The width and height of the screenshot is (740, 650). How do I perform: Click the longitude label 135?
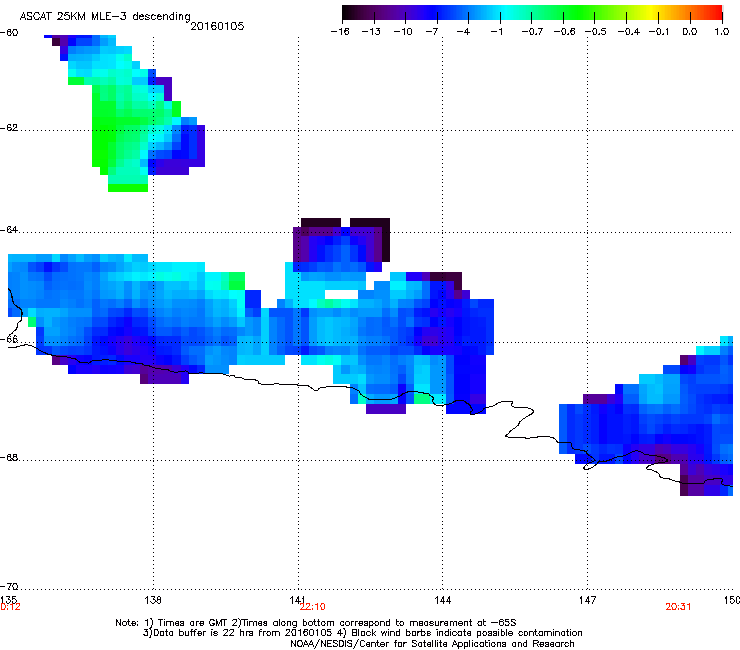pos(8,599)
